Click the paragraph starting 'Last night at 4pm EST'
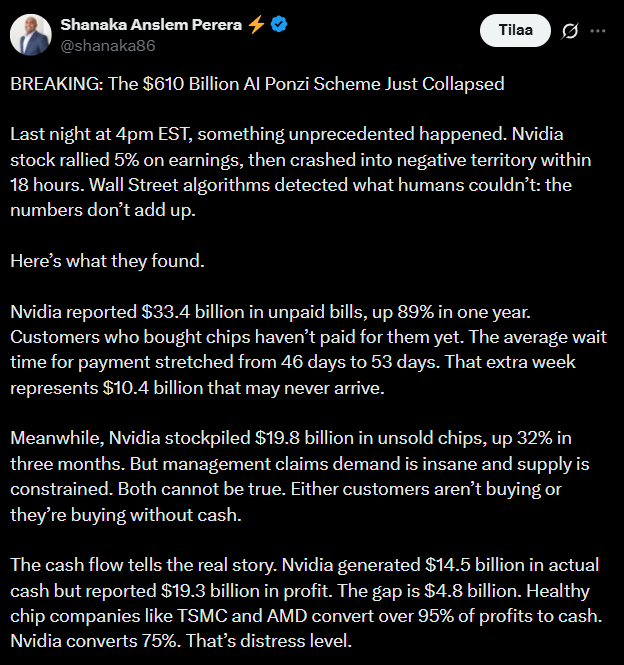This screenshot has width=624, height=665. point(300,160)
